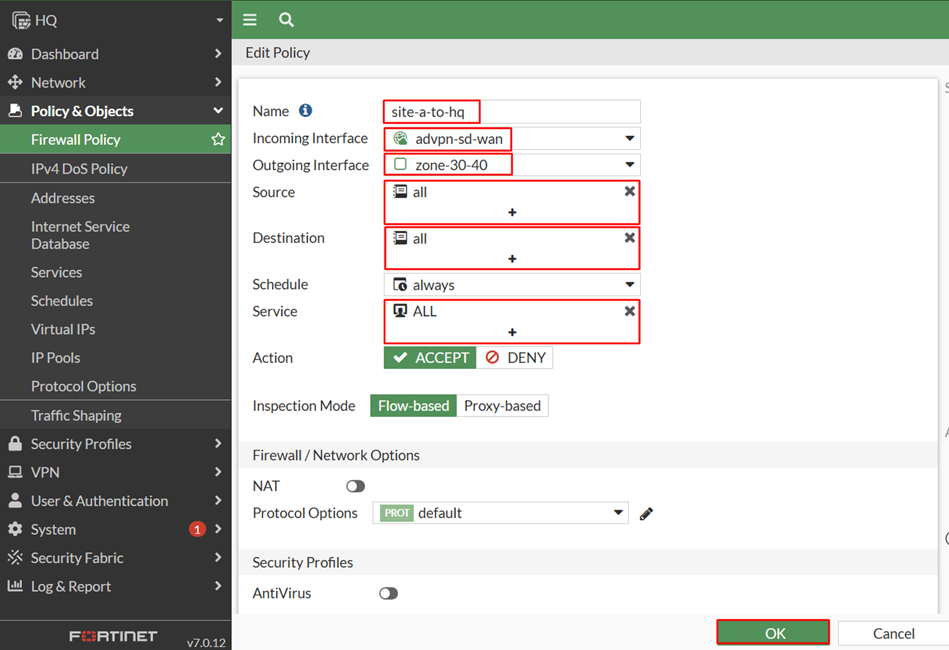The width and height of the screenshot is (949, 650).
Task: Click the Network arrows icon
Action: point(15,82)
